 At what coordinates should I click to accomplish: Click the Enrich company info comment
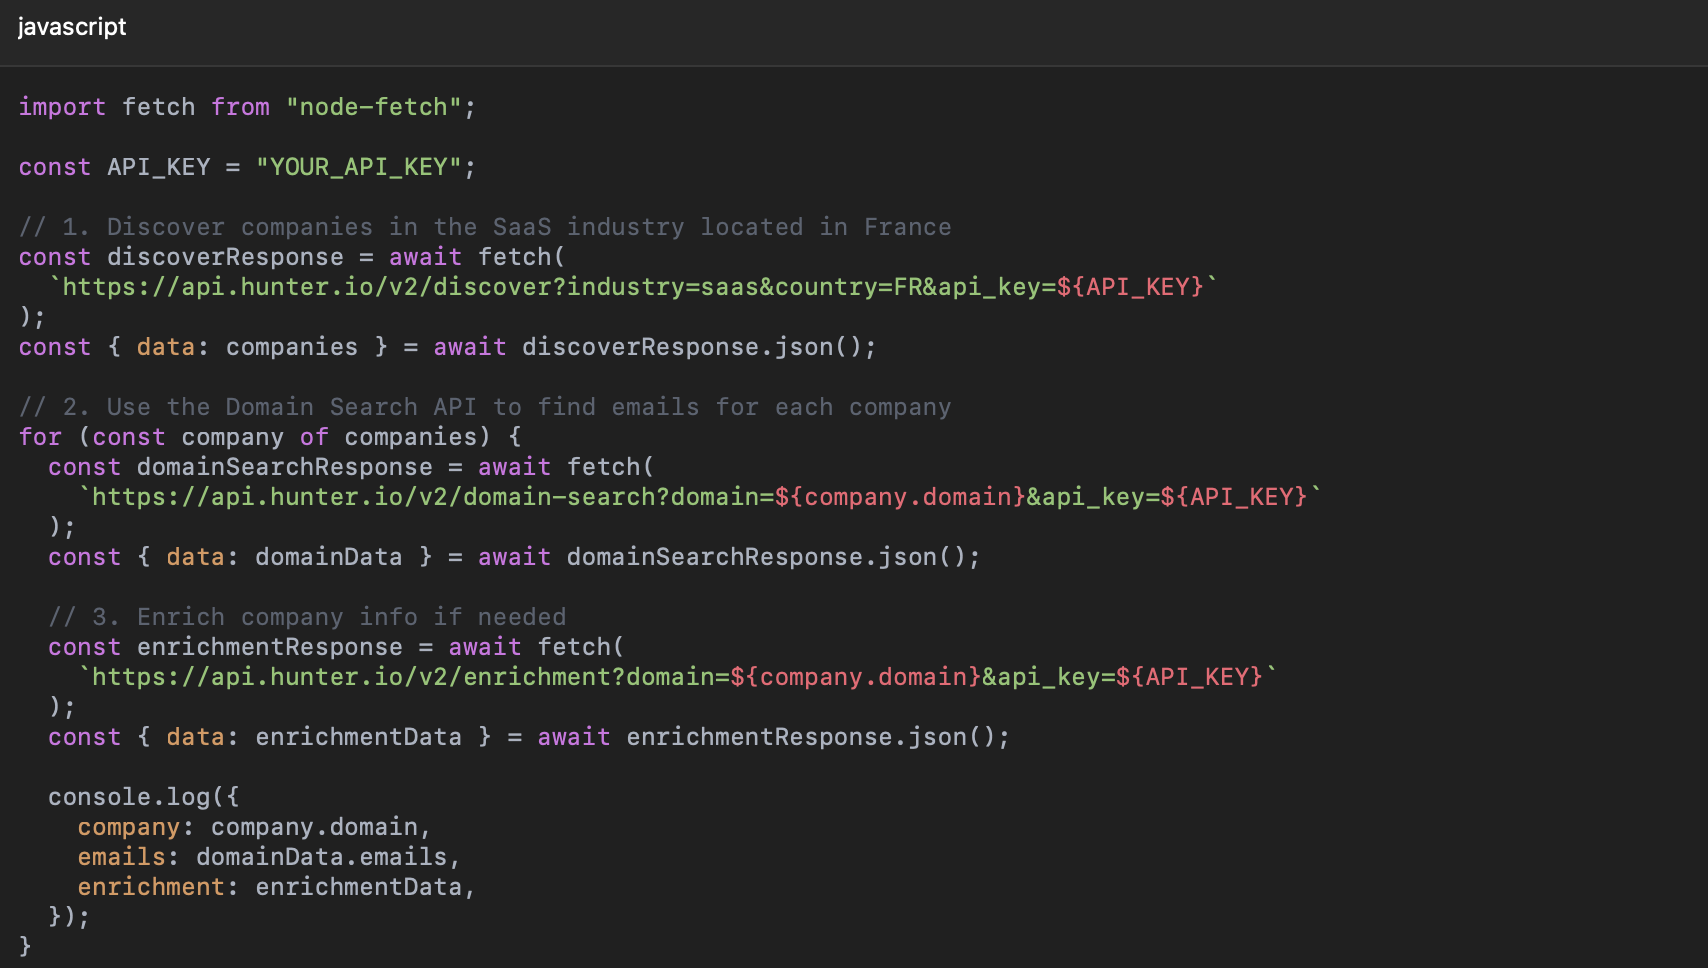tap(306, 617)
